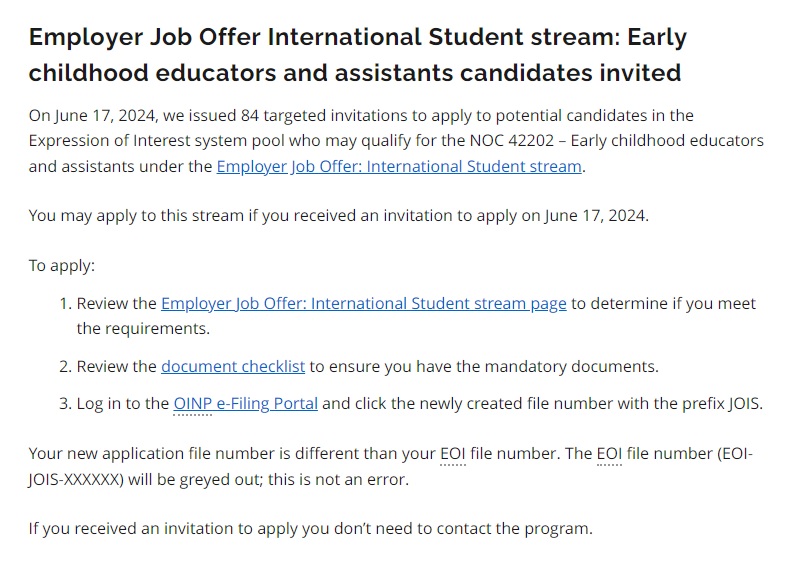Click the number 84 in targeted invitations sentence

[250, 116]
